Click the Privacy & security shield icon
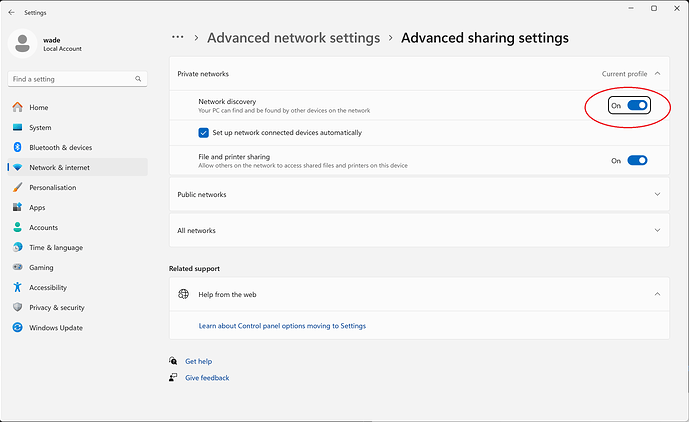 [x=18, y=307]
